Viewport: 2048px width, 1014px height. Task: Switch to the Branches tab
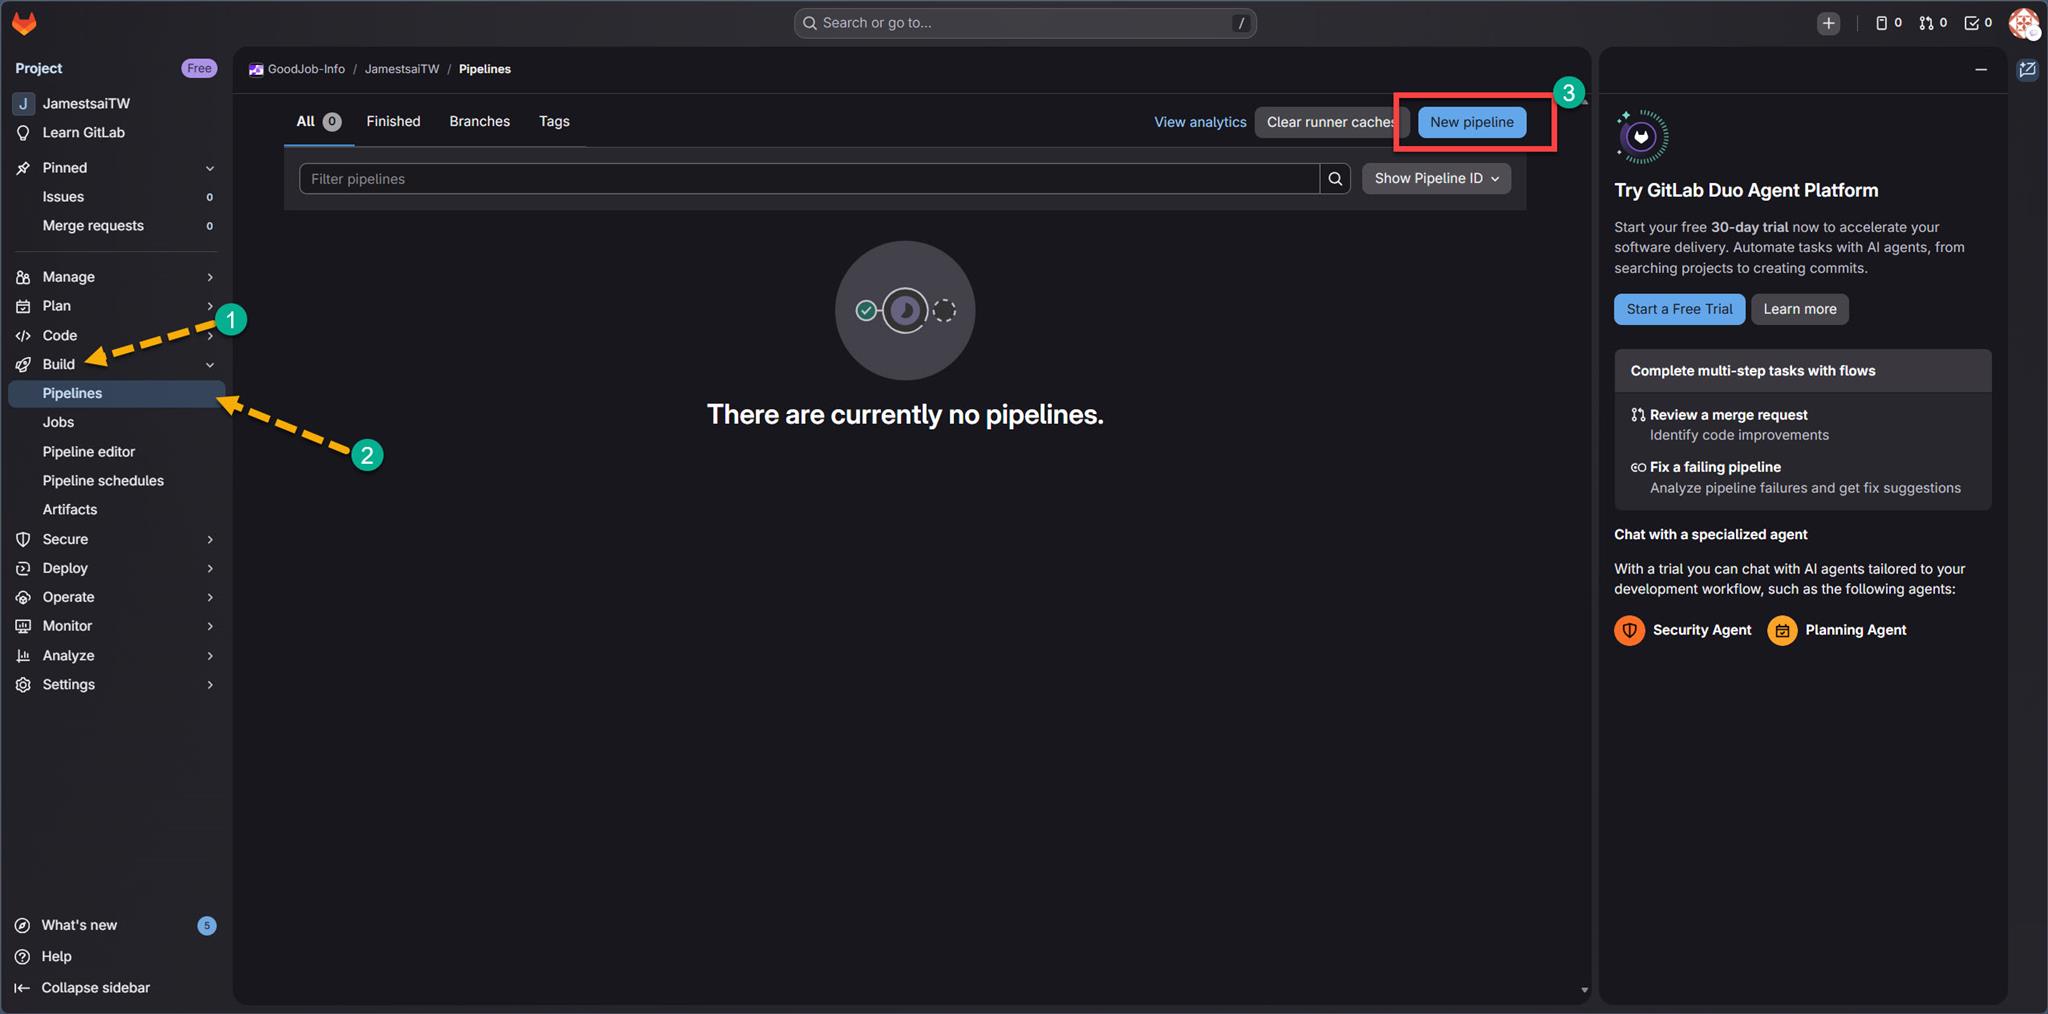point(479,122)
